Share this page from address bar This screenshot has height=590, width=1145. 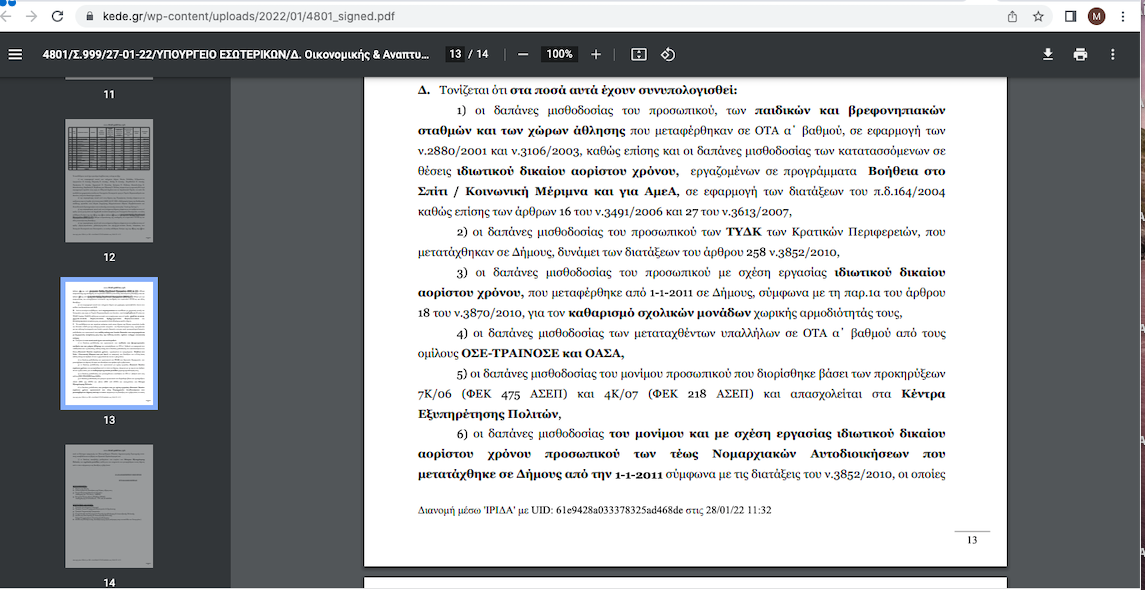coord(1013,16)
